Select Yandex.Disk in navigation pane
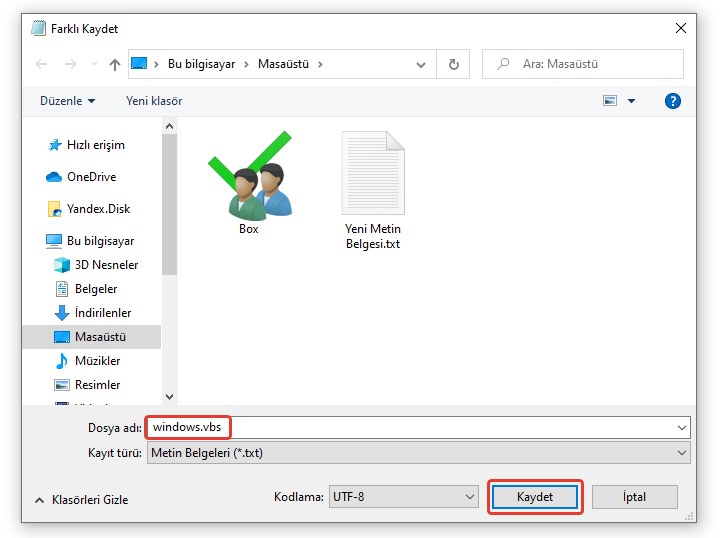This screenshot has height=538, width=728. (x=98, y=209)
